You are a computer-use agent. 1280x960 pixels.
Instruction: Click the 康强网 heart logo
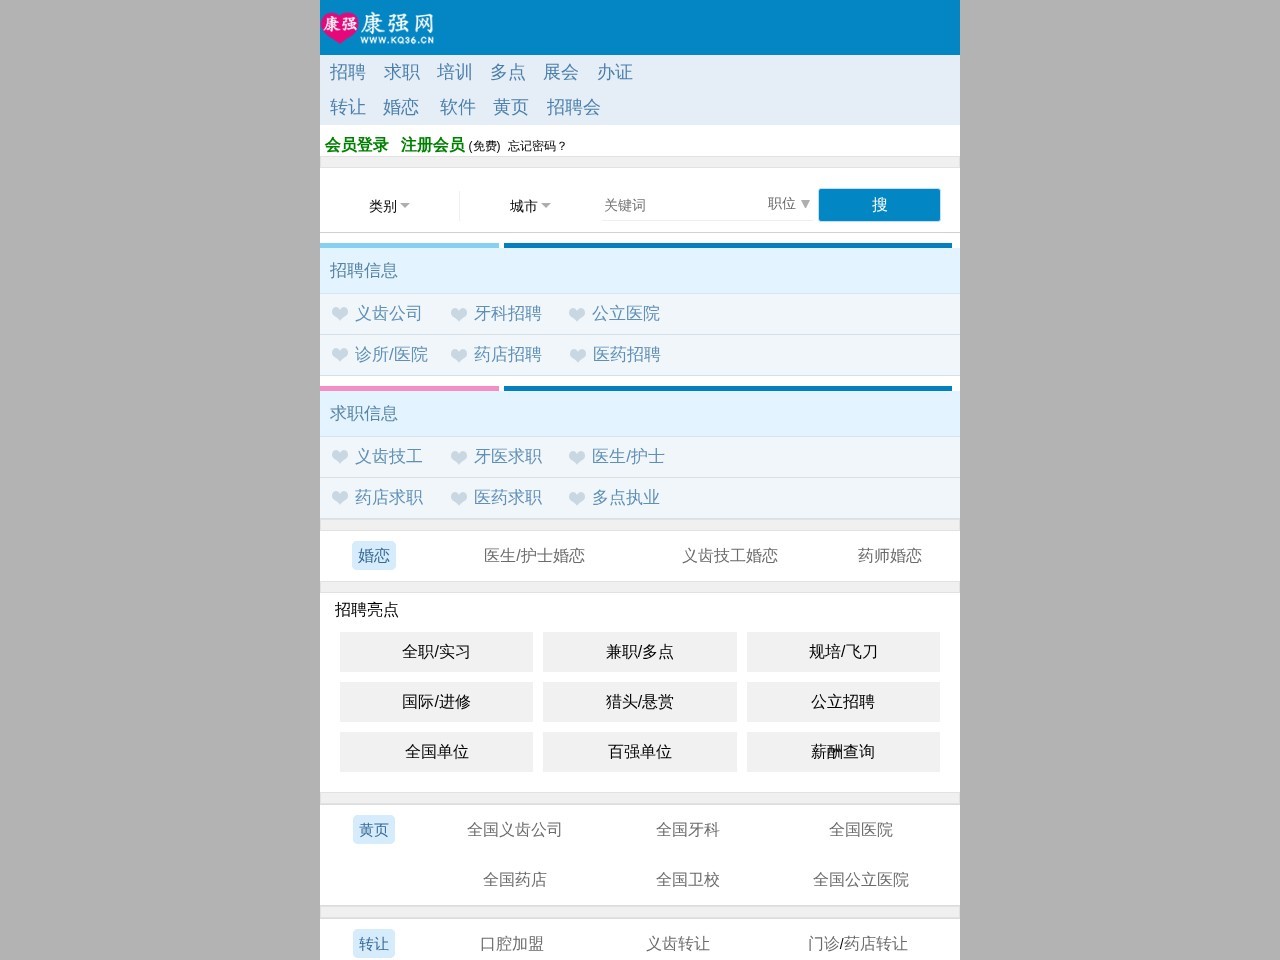pyautogui.click(x=340, y=27)
